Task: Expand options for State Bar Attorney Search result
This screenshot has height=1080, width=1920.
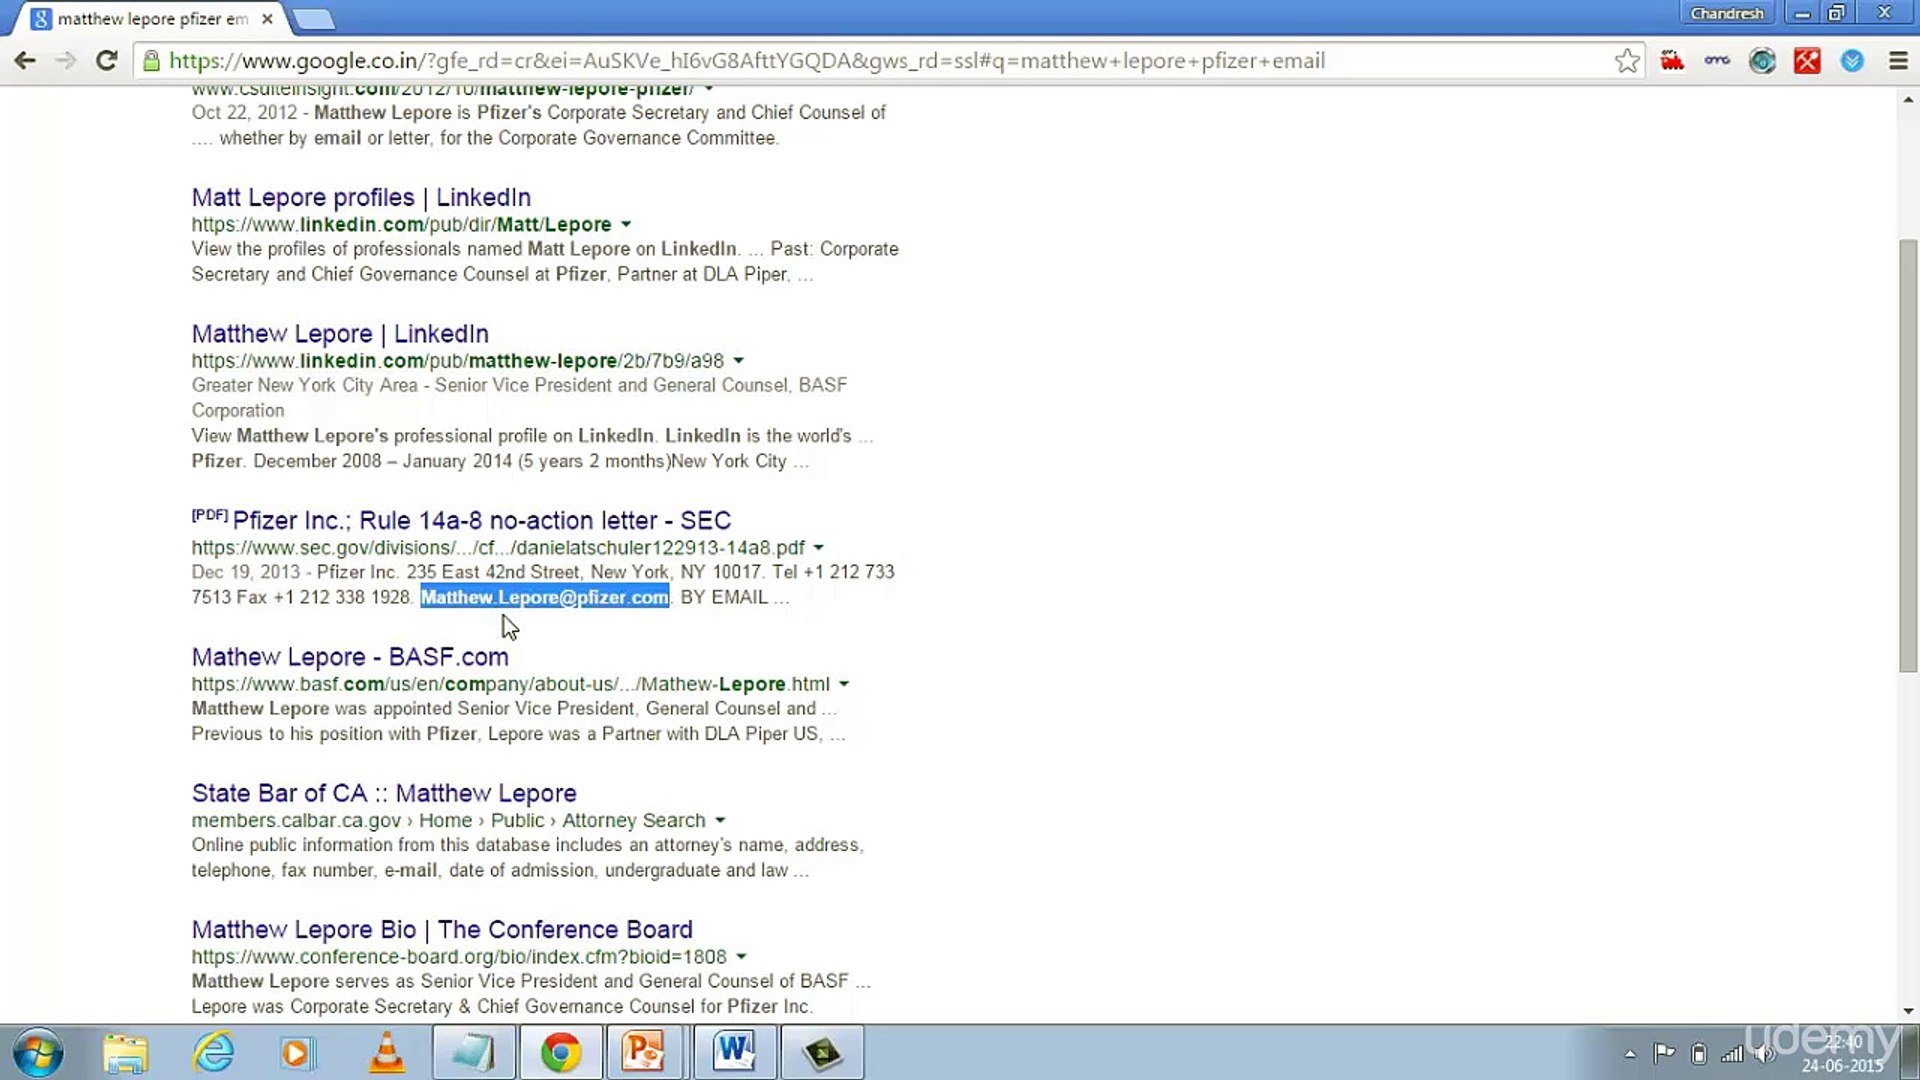Action: point(720,821)
